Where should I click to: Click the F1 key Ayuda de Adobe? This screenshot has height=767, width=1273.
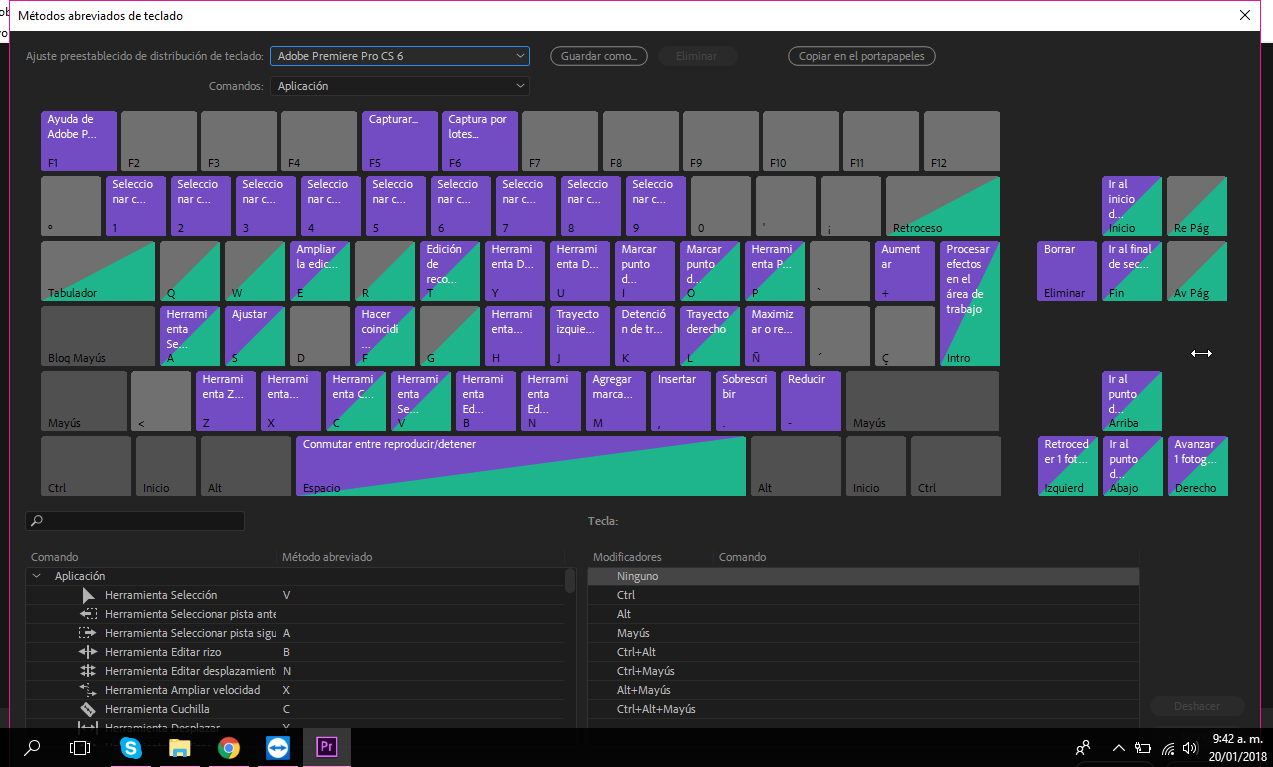point(79,141)
